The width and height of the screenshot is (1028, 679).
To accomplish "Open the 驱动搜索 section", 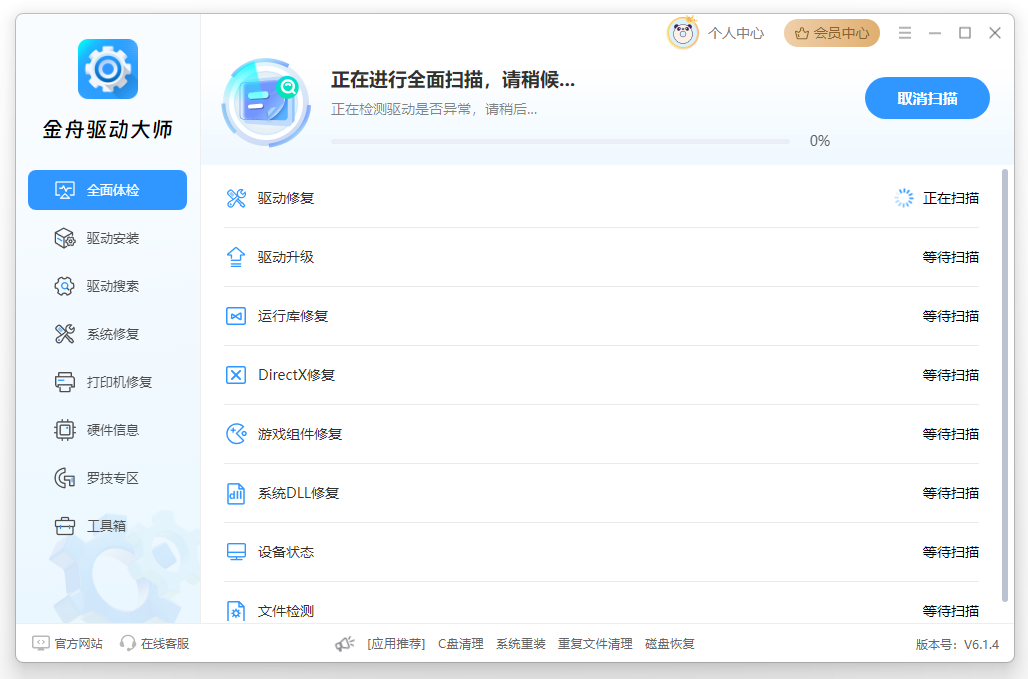I will tap(108, 286).
